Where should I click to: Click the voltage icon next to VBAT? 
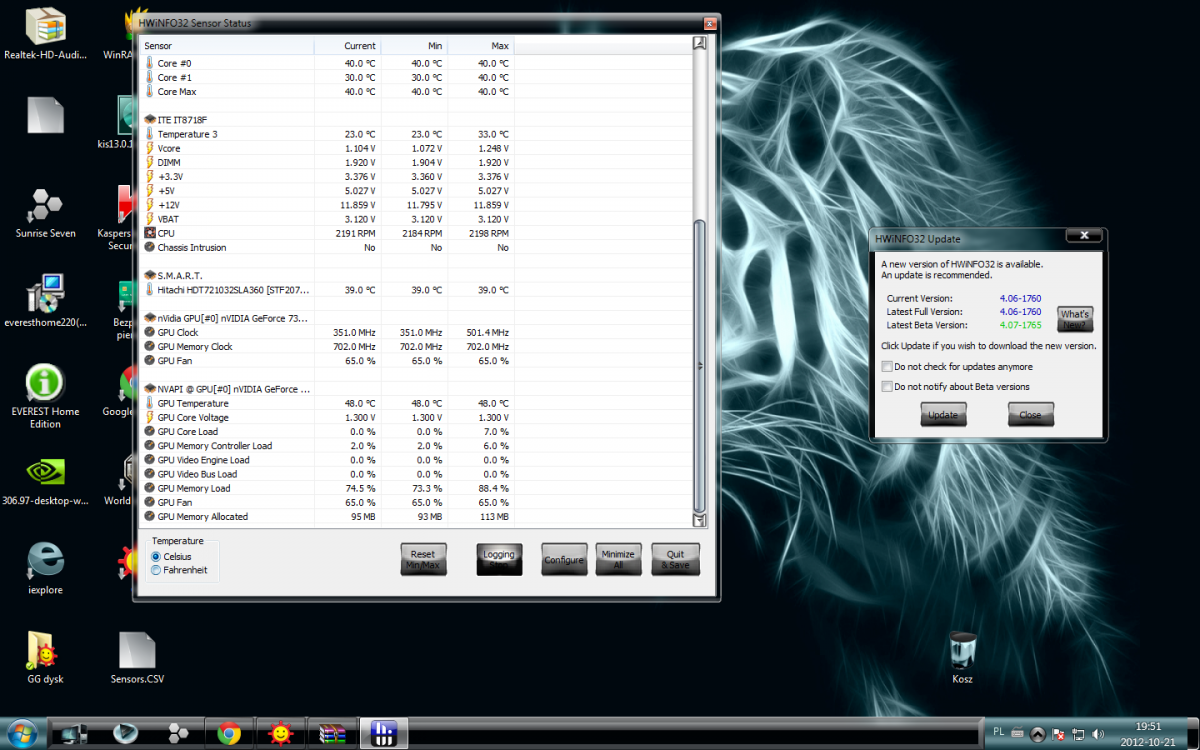click(150, 219)
